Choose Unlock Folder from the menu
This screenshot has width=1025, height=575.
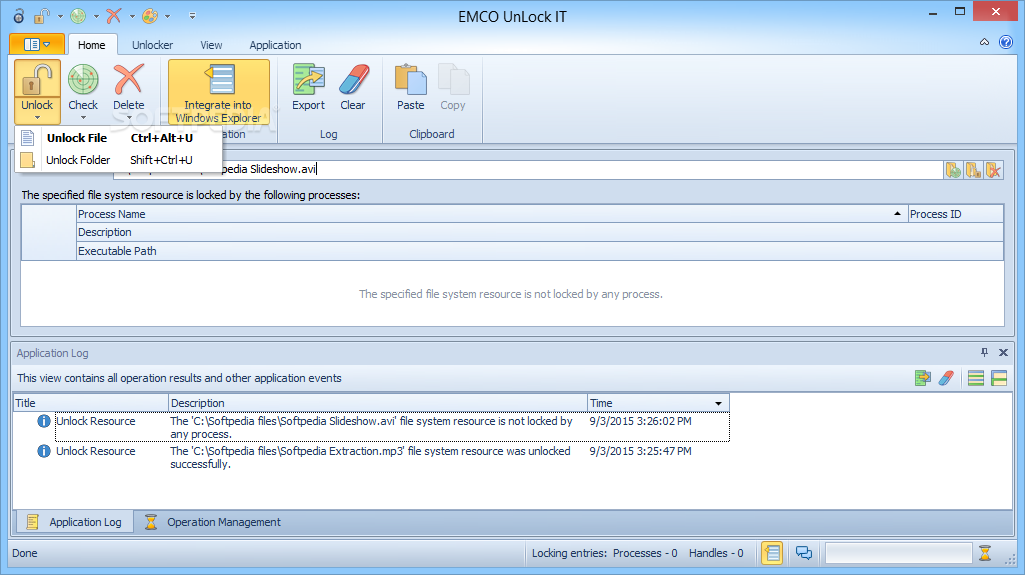(118, 160)
